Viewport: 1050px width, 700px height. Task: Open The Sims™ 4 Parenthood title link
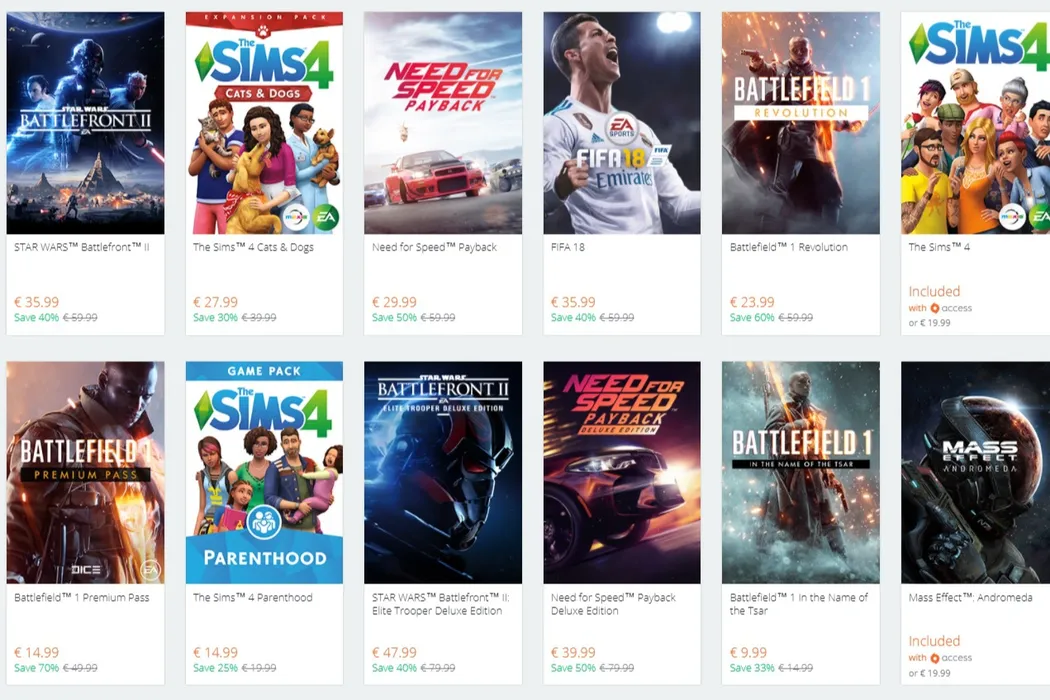253,597
